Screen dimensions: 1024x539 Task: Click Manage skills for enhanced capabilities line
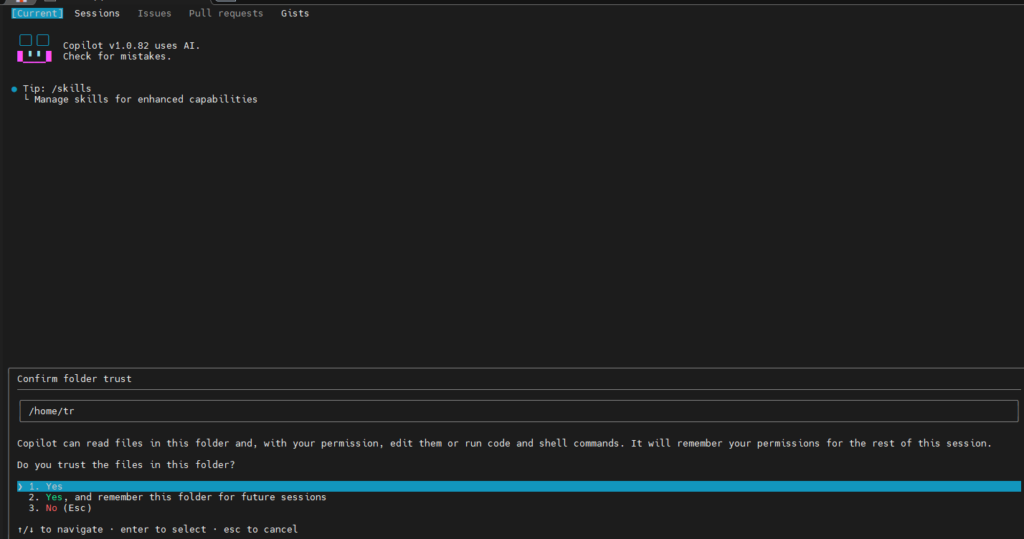coord(146,99)
